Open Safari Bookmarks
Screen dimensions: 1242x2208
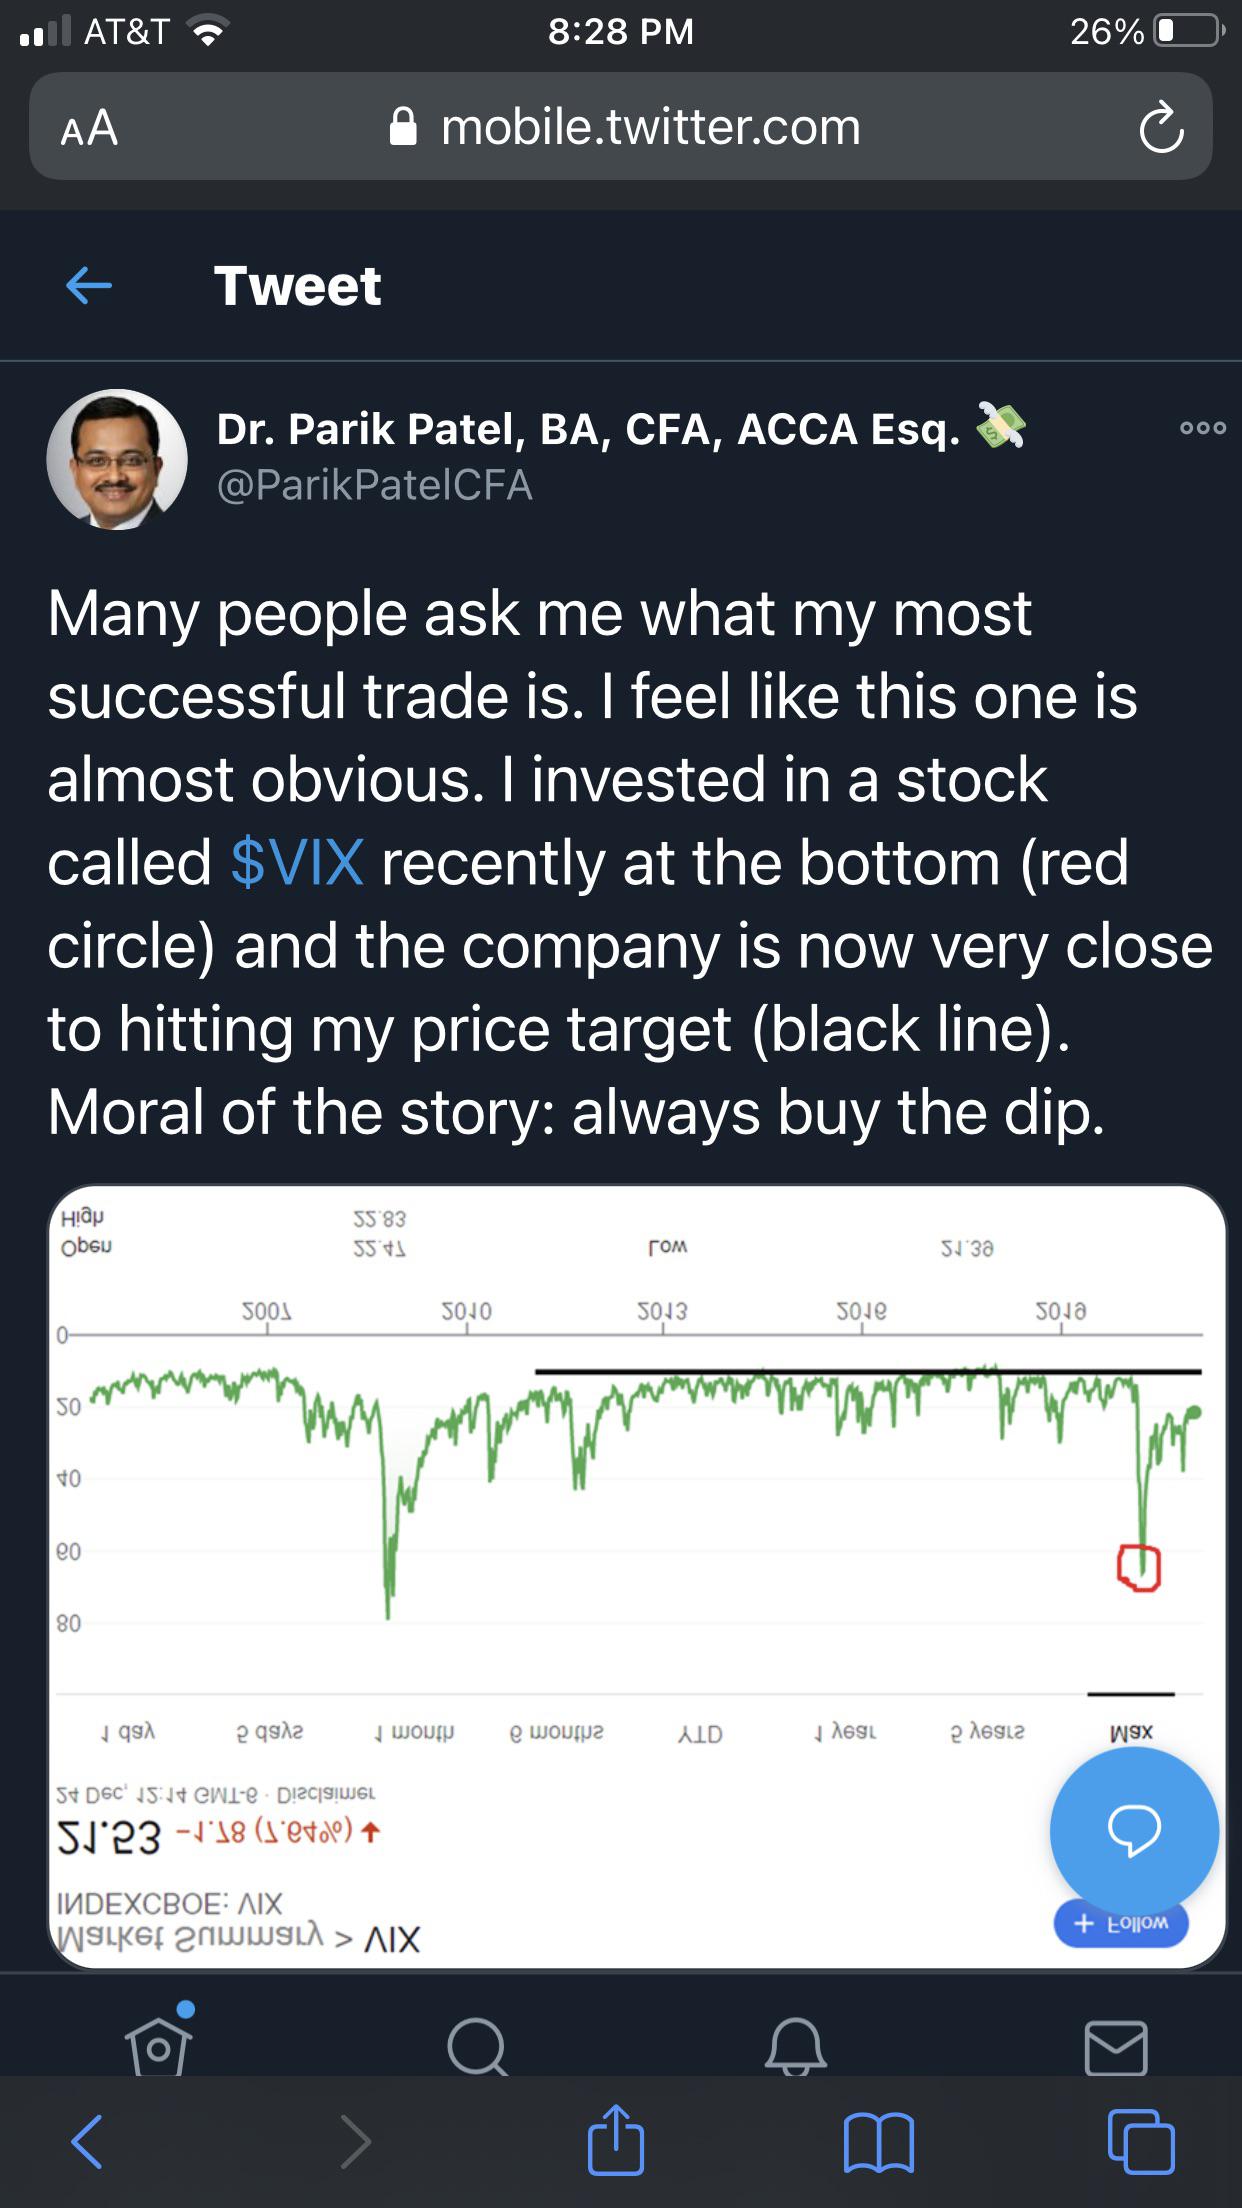click(880, 2144)
